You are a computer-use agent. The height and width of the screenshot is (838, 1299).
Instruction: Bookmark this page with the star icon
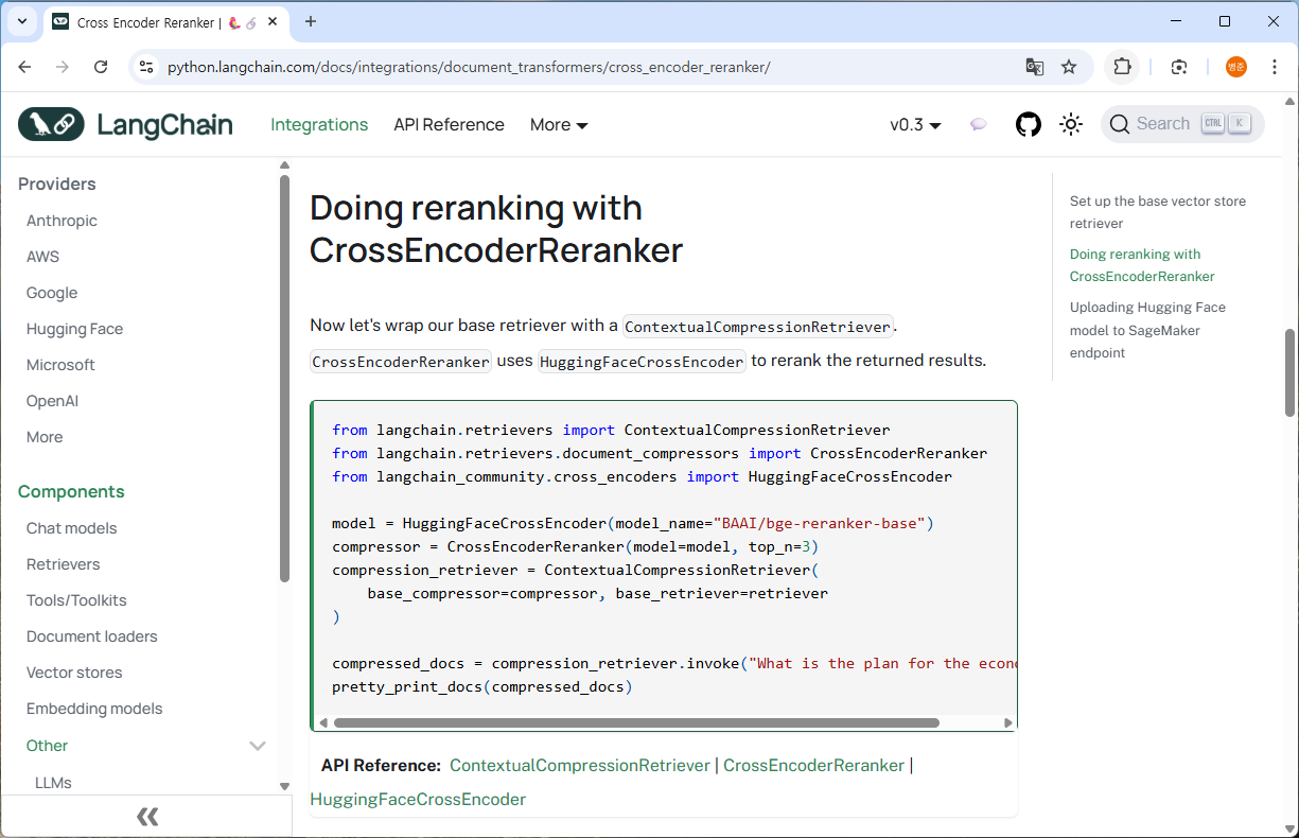point(1069,67)
